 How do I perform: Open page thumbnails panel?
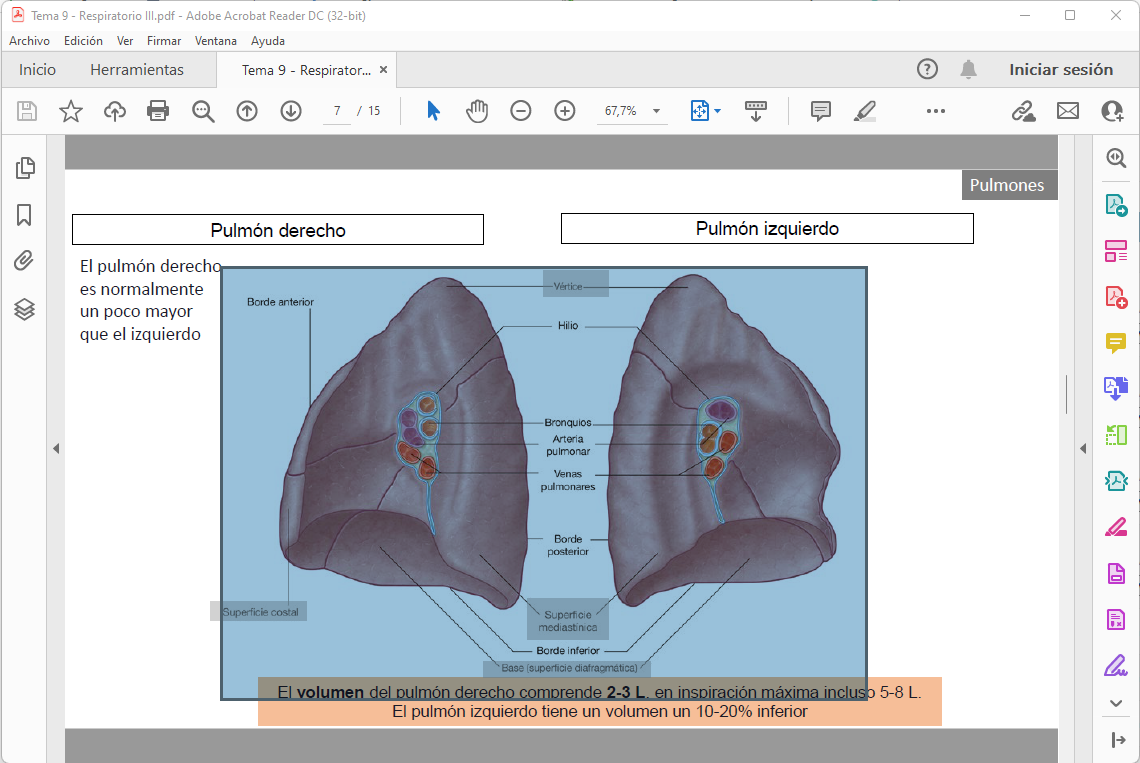[25, 168]
